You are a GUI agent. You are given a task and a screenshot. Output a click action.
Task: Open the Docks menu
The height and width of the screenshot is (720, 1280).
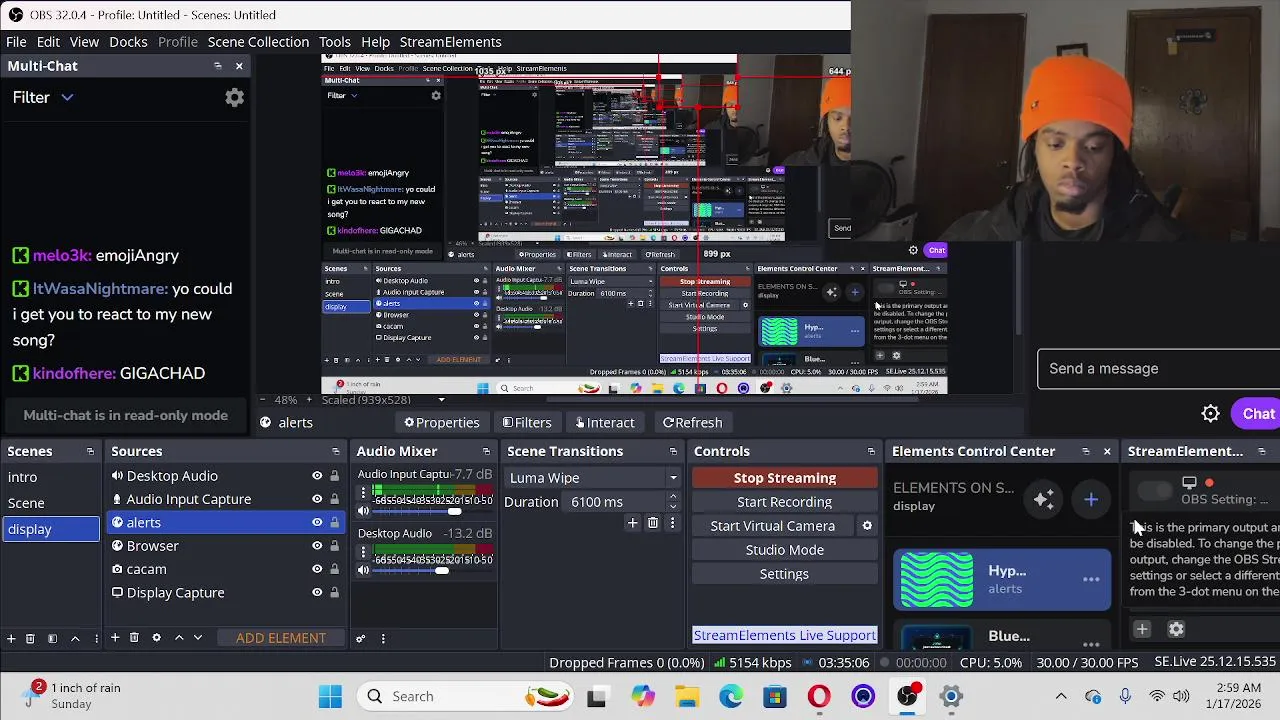point(128,42)
